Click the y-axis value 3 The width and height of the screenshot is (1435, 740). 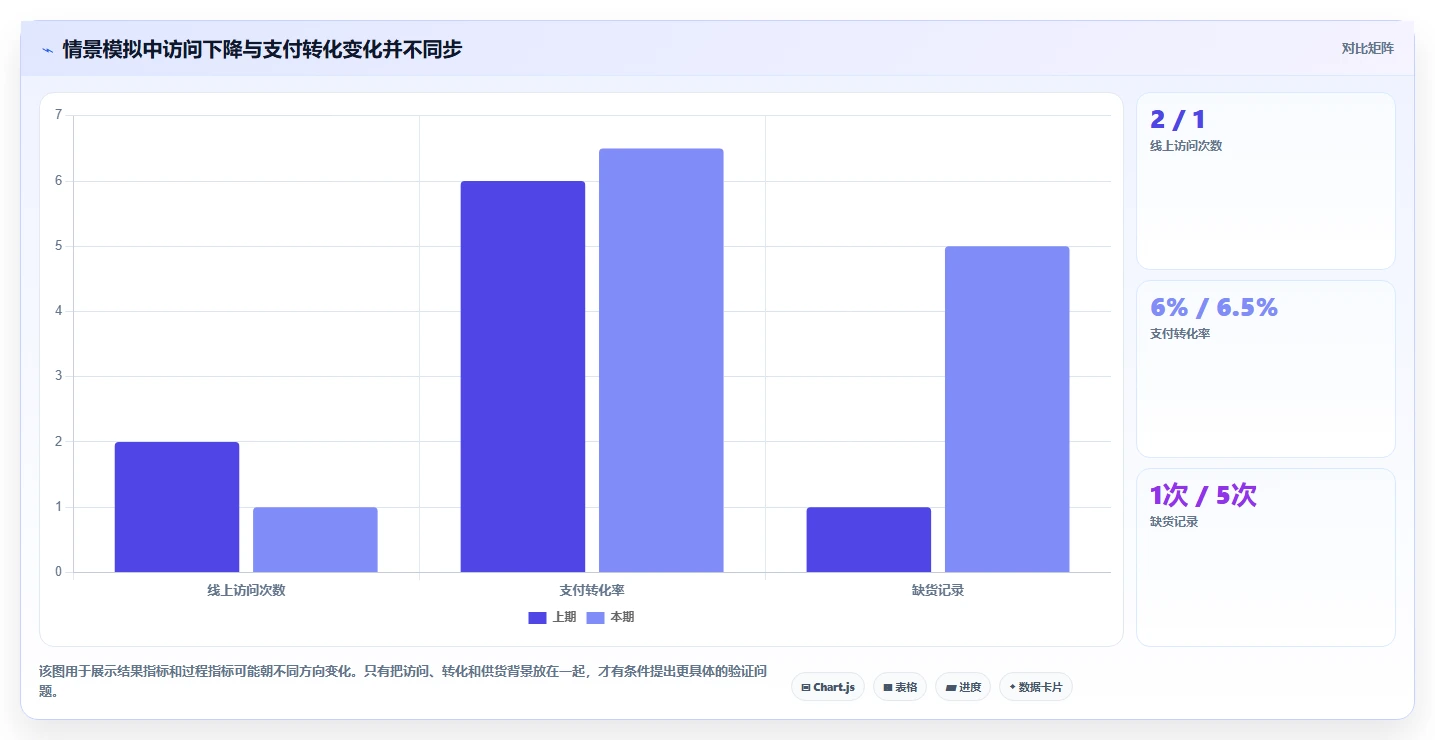point(58,376)
